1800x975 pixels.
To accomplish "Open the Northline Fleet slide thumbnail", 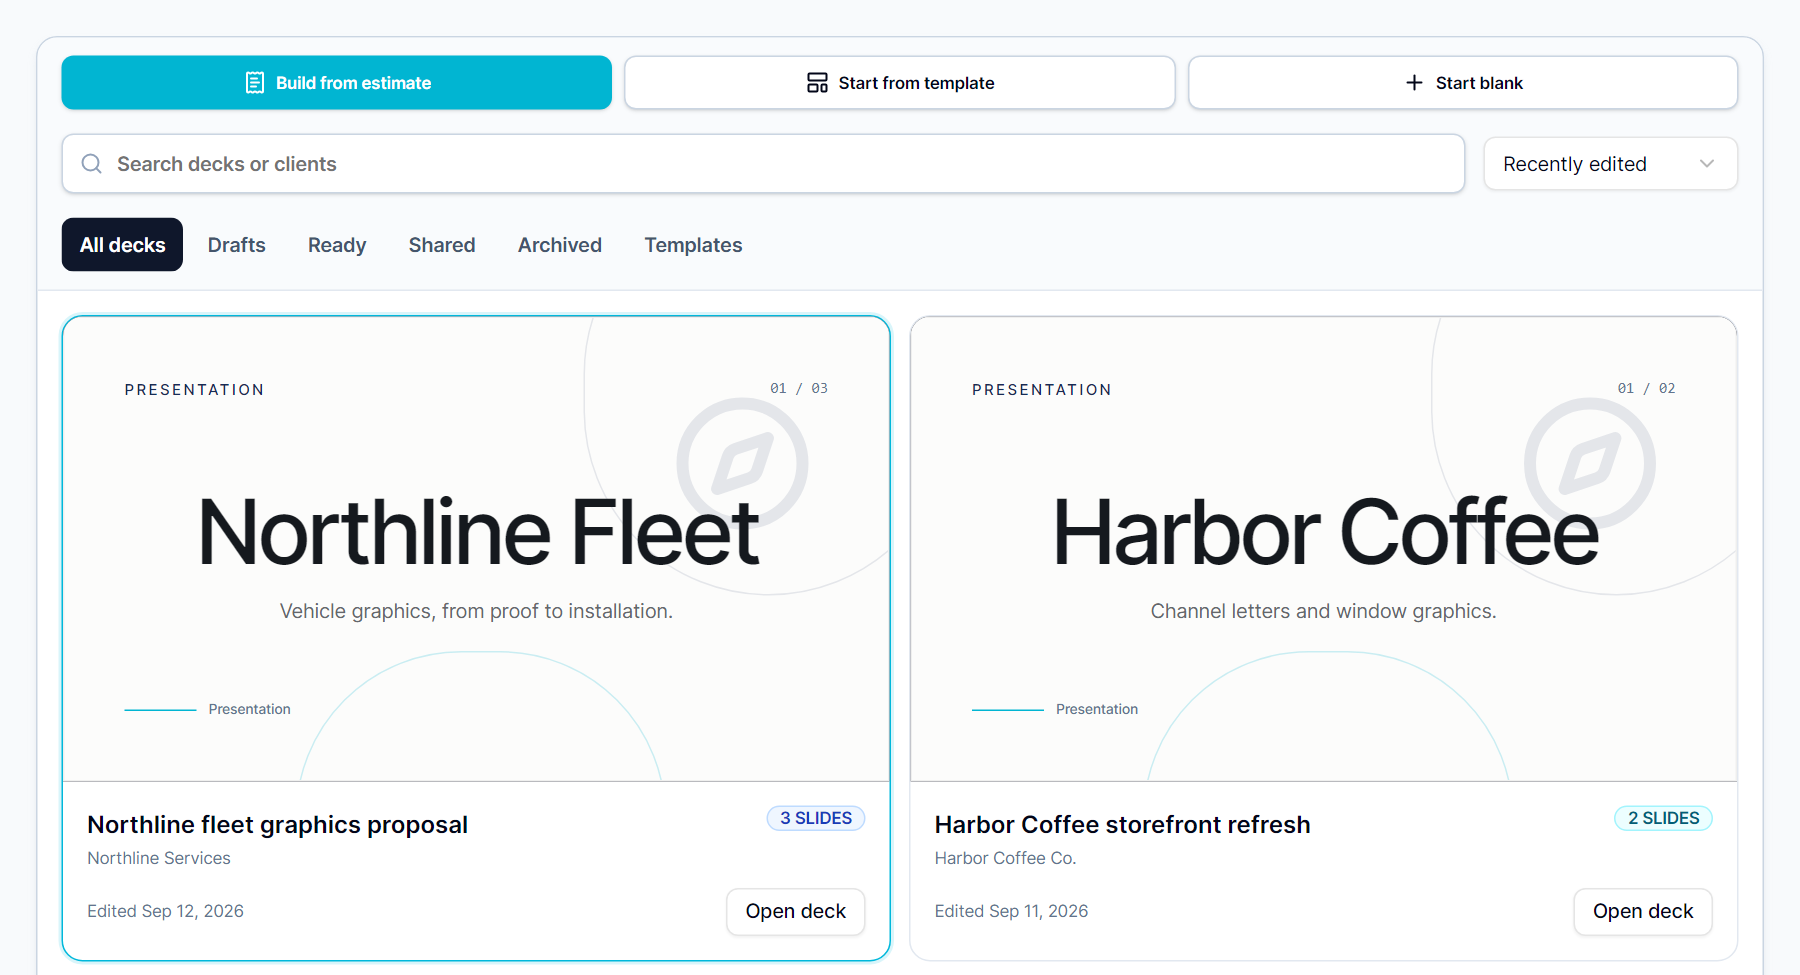I will click(476, 549).
